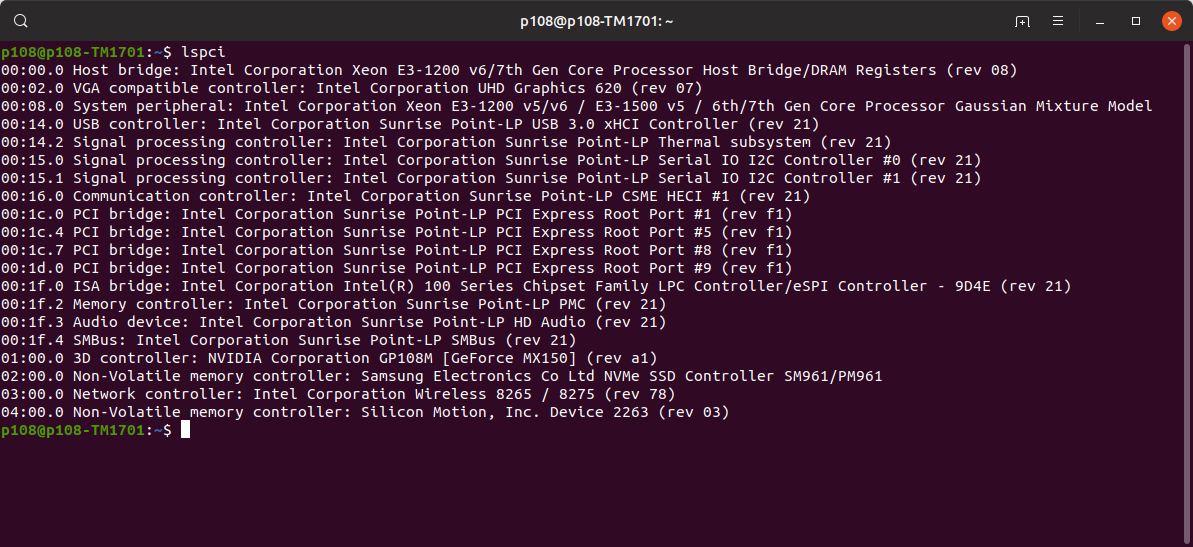Viewport: 1193px width, 547px height.
Task: Click the Thermal subsystem line
Action: [x=446, y=142]
